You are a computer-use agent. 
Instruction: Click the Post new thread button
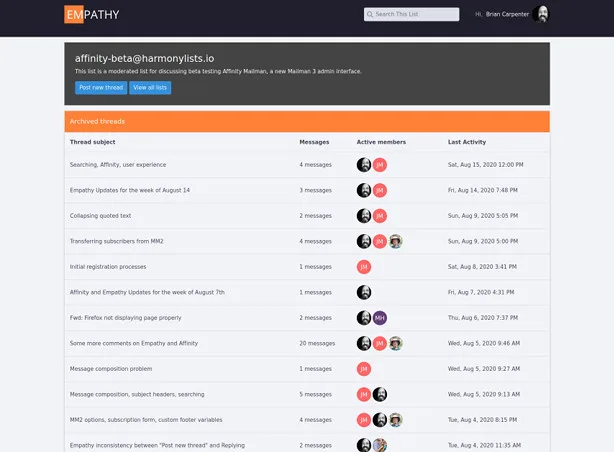tap(101, 88)
